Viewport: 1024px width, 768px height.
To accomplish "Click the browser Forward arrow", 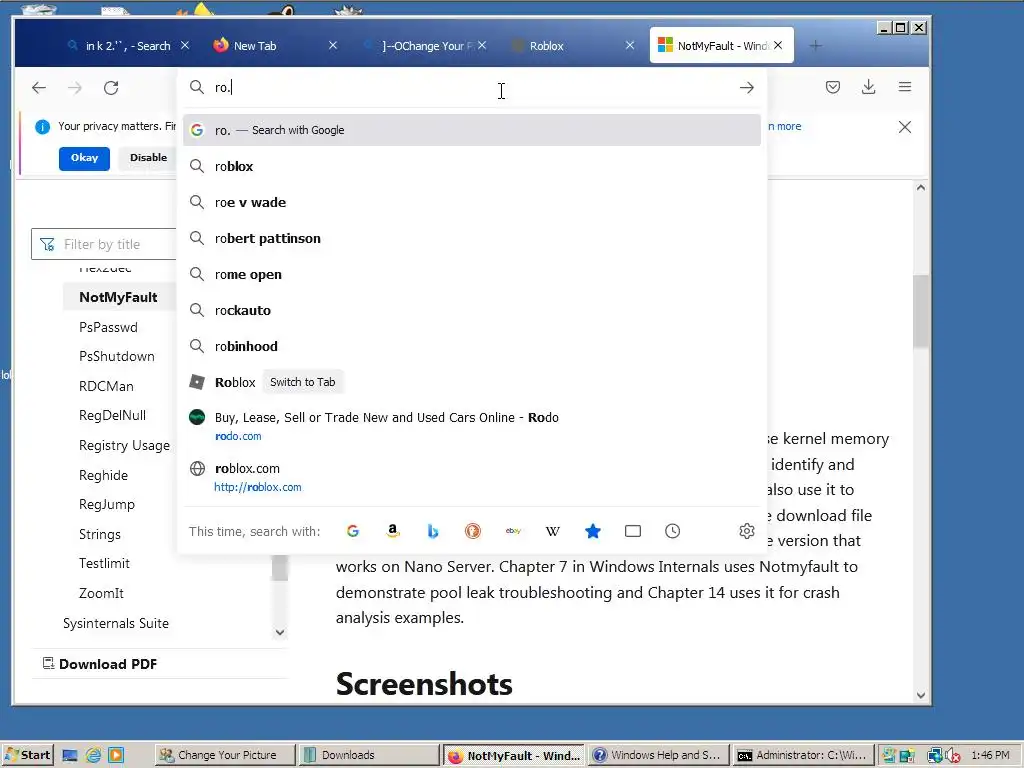I will (x=75, y=88).
